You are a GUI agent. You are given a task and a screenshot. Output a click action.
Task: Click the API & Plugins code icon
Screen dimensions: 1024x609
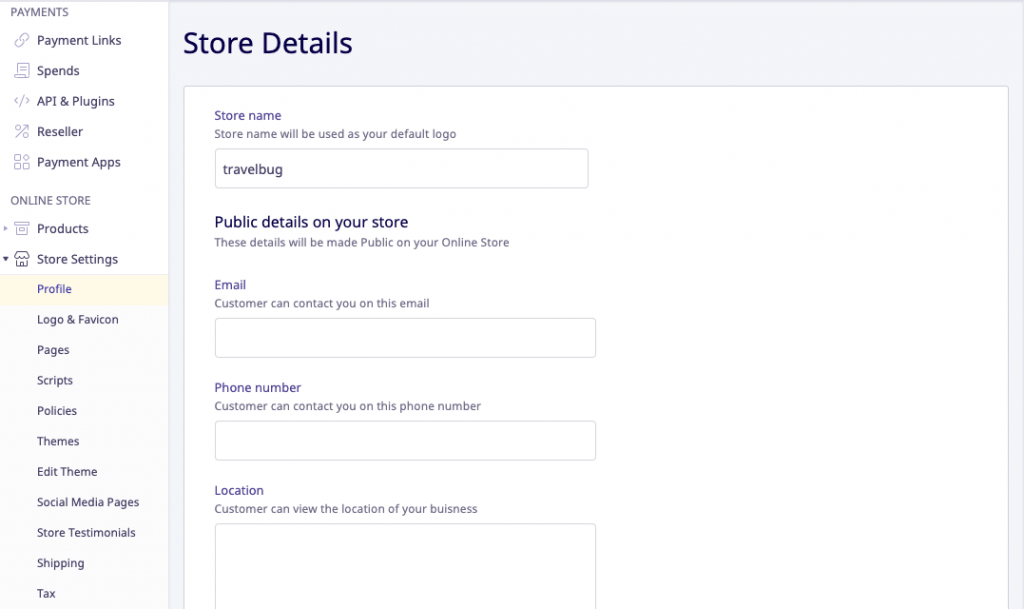click(21, 101)
